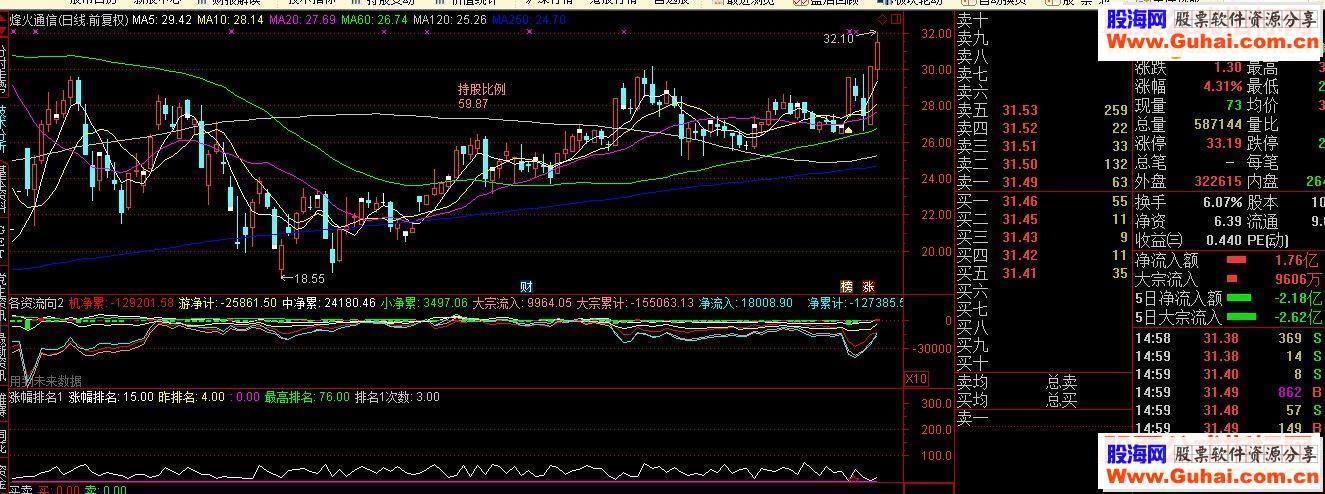Click the 总买 total buy label

coord(1062,400)
